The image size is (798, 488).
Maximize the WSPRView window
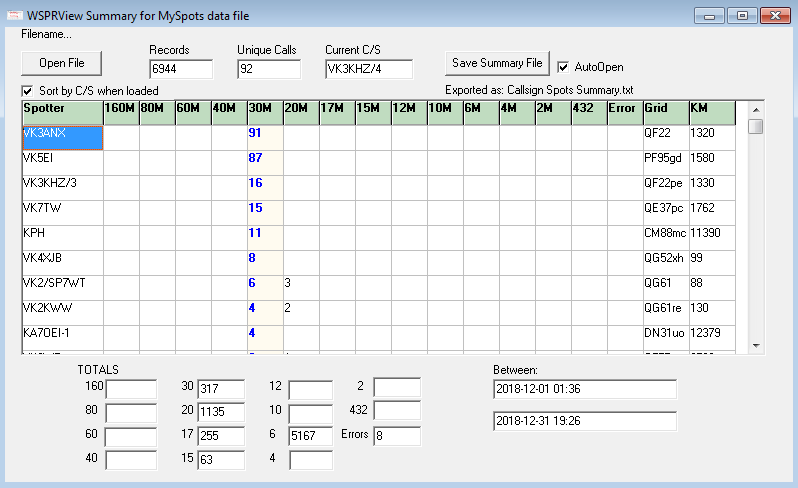pyautogui.click(x=740, y=15)
